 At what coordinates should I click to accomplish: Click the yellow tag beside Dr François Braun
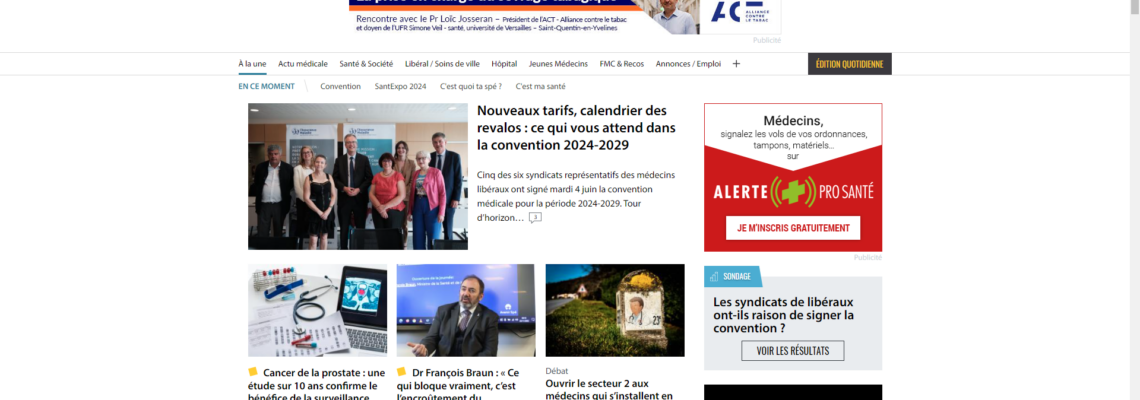tap(401, 372)
